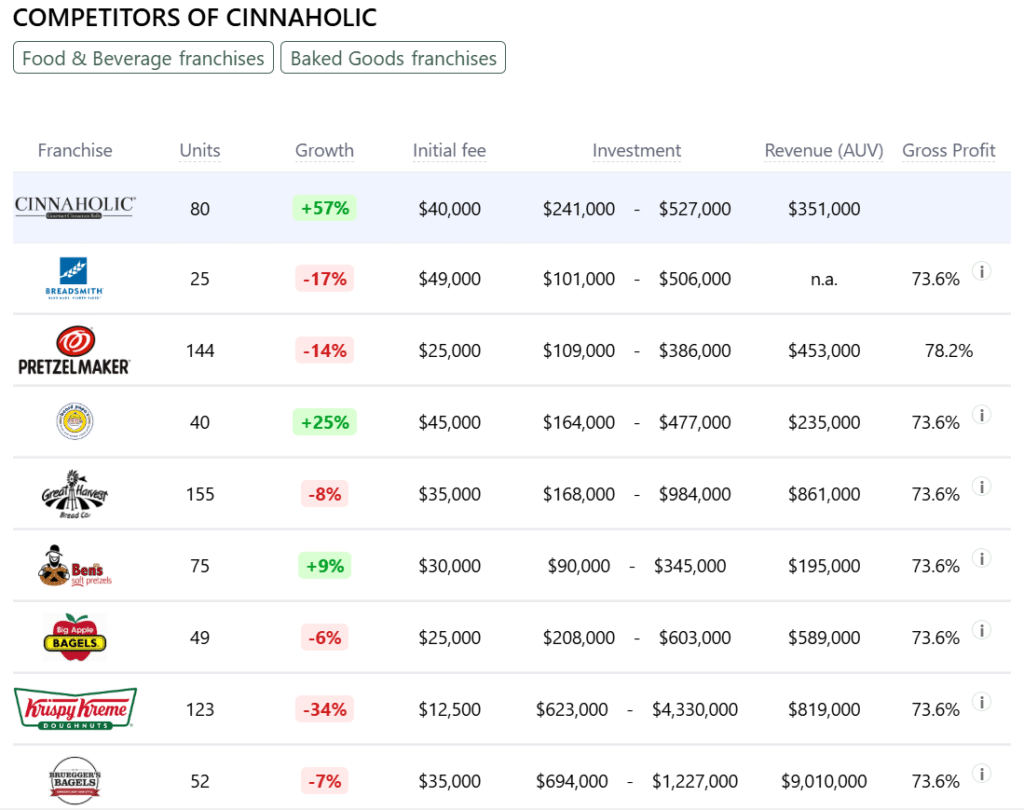Image resolution: width=1024 pixels, height=810 pixels.
Task: Click the +9% growth badge
Action: coord(325,566)
